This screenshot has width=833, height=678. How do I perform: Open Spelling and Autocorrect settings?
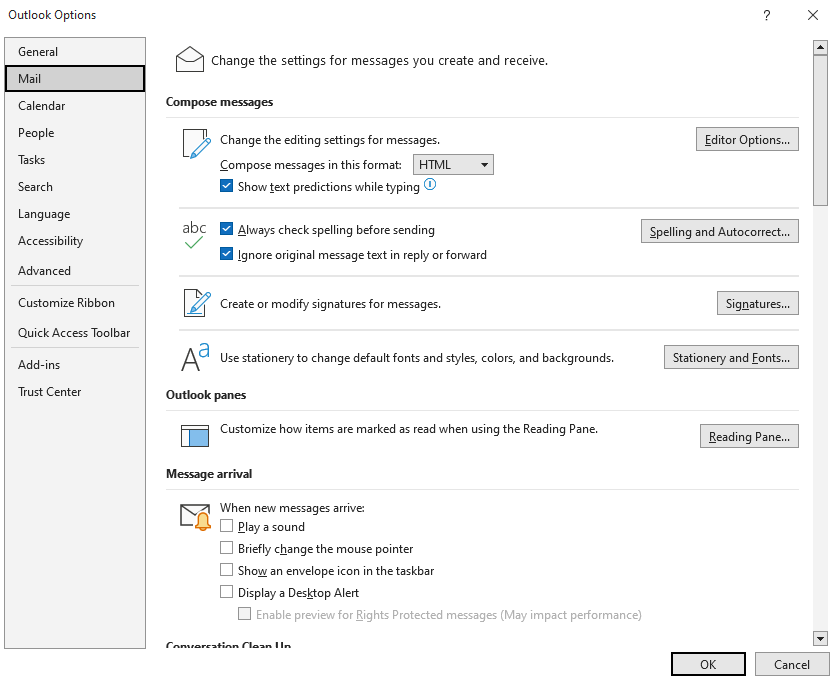(x=719, y=231)
